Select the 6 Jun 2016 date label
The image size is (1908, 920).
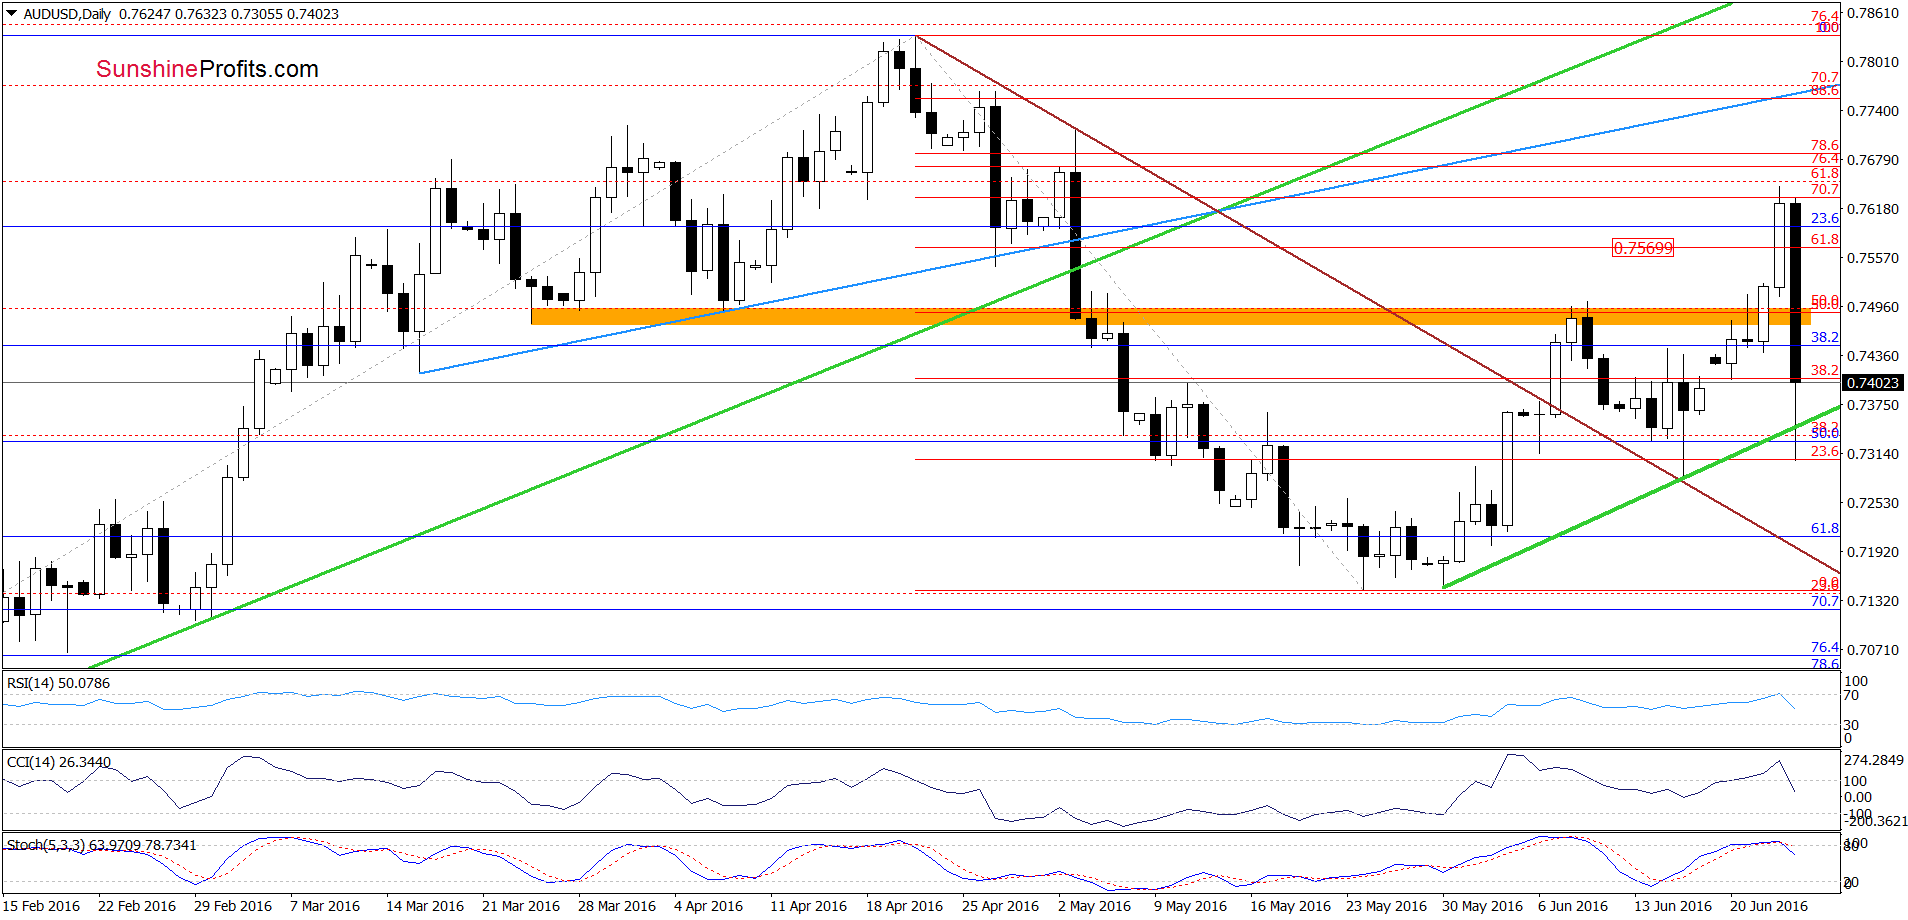(x=1573, y=906)
